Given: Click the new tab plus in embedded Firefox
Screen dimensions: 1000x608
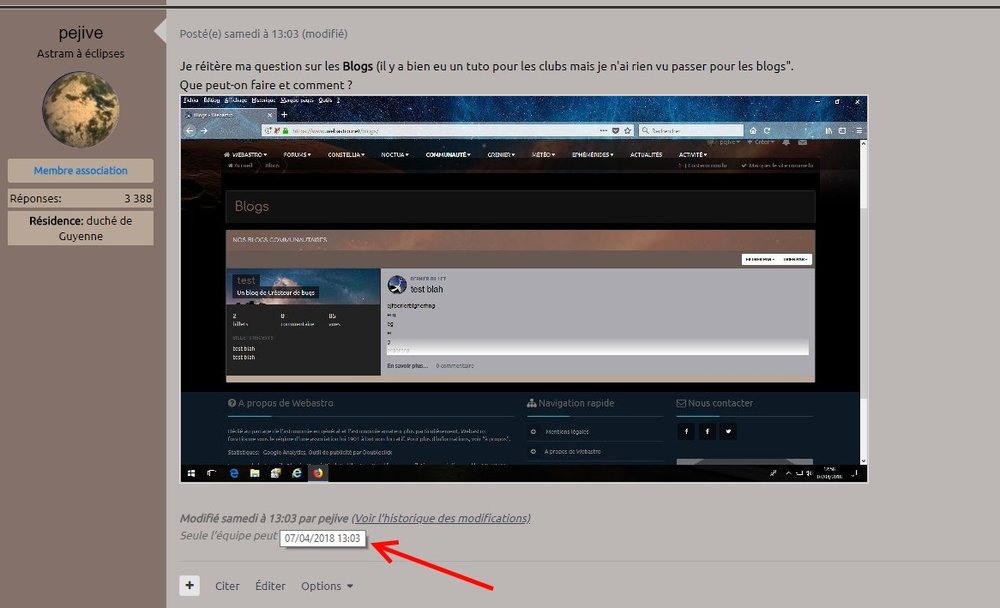Looking at the screenshot, I should [x=284, y=115].
